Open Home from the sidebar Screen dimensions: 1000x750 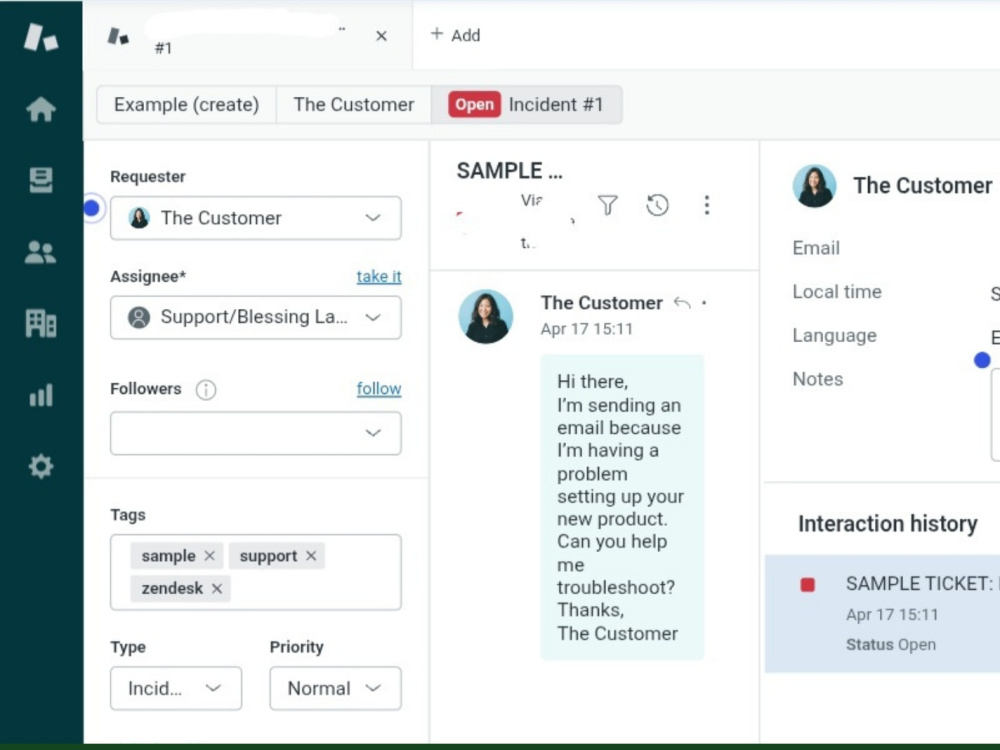click(x=41, y=109)
